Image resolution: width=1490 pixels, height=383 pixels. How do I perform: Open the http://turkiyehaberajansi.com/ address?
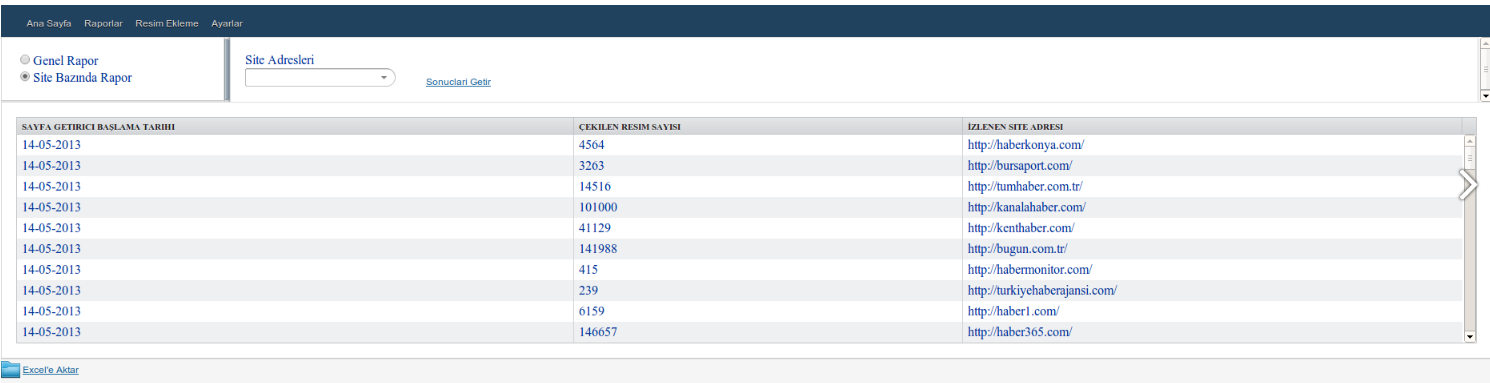tap(1042, 291)
